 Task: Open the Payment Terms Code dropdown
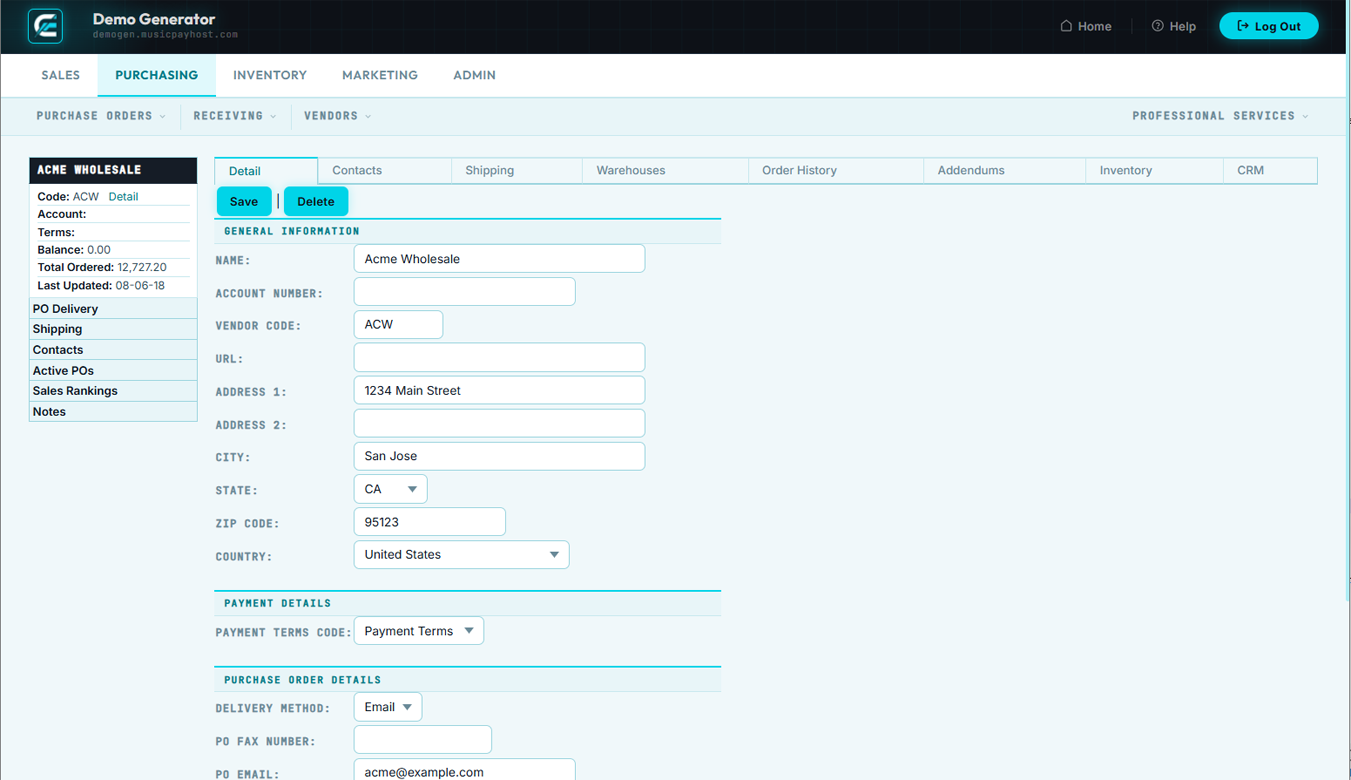point(418,631)
